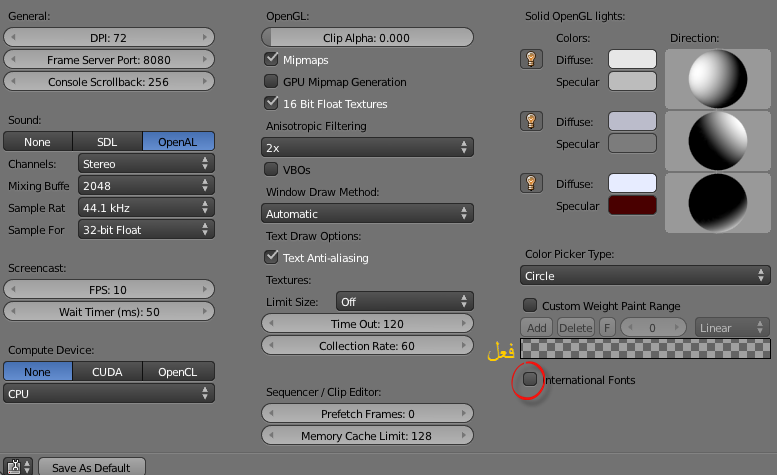The height and width of the screenshot is (475, 777).
Task: Enable the VBOs checkbox
Action: tap(271, 169)
